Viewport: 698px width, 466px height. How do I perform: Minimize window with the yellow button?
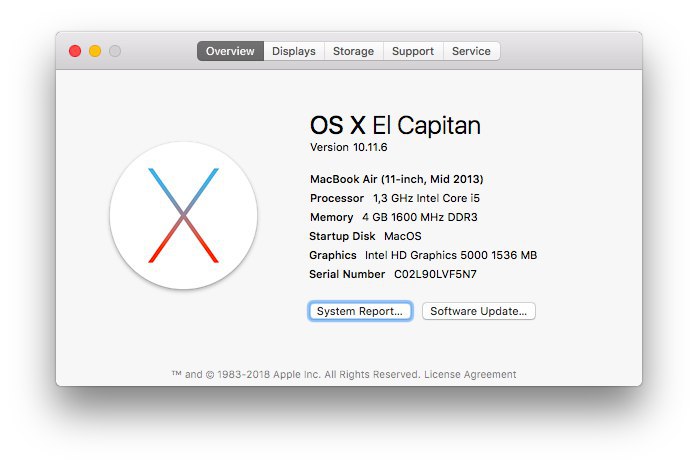95,51
